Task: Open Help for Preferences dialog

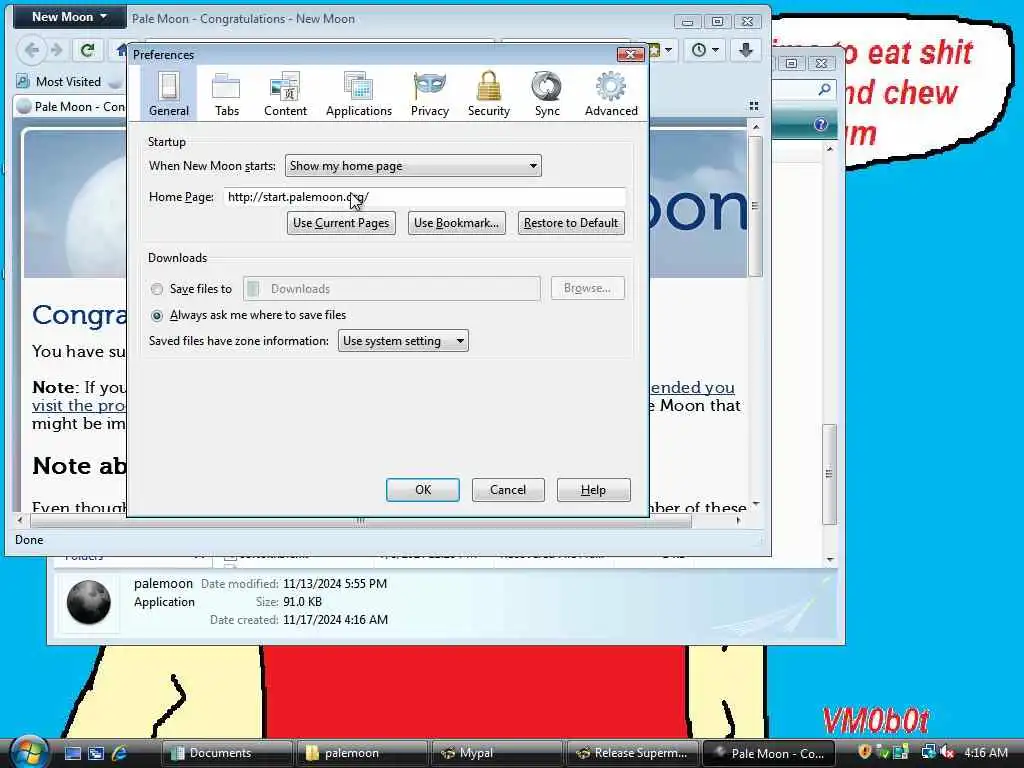Action: tap(594, 490)
